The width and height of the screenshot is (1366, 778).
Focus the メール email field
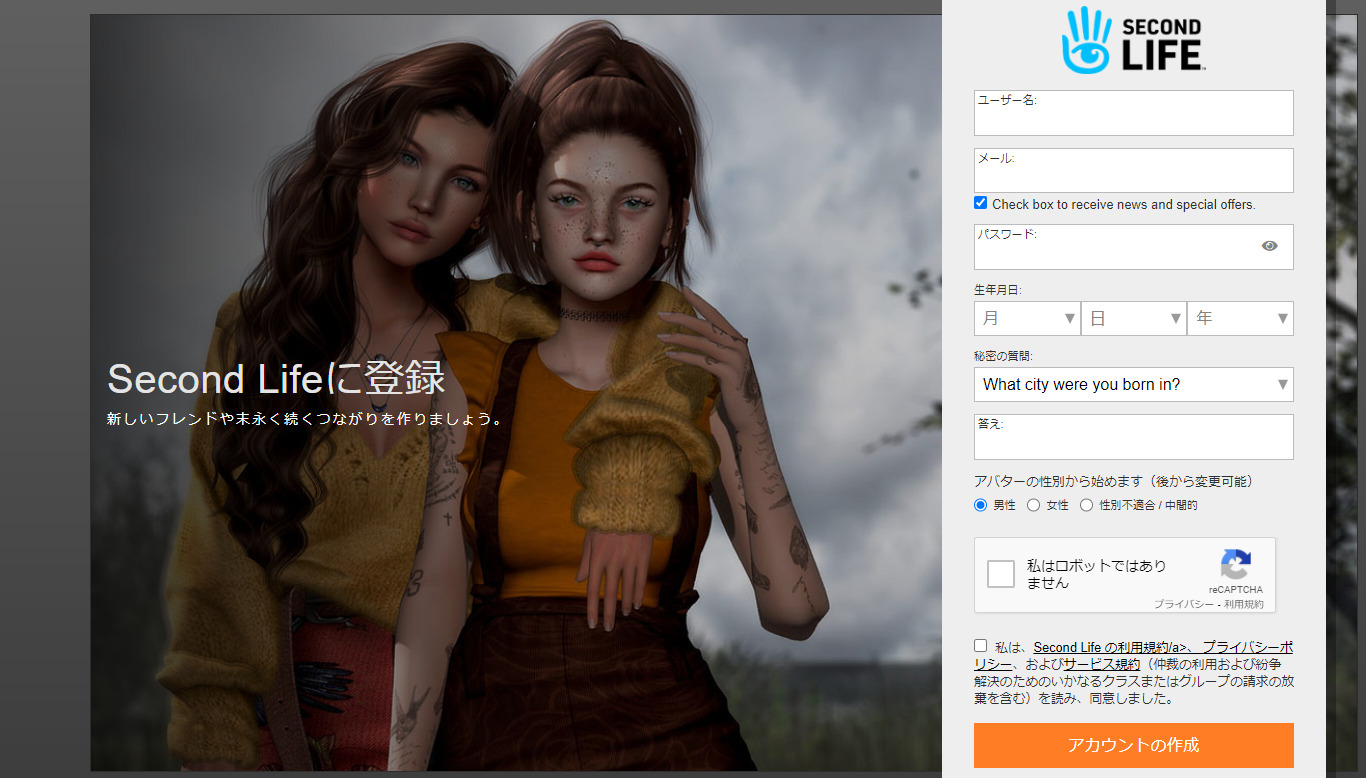(1133, 170)
